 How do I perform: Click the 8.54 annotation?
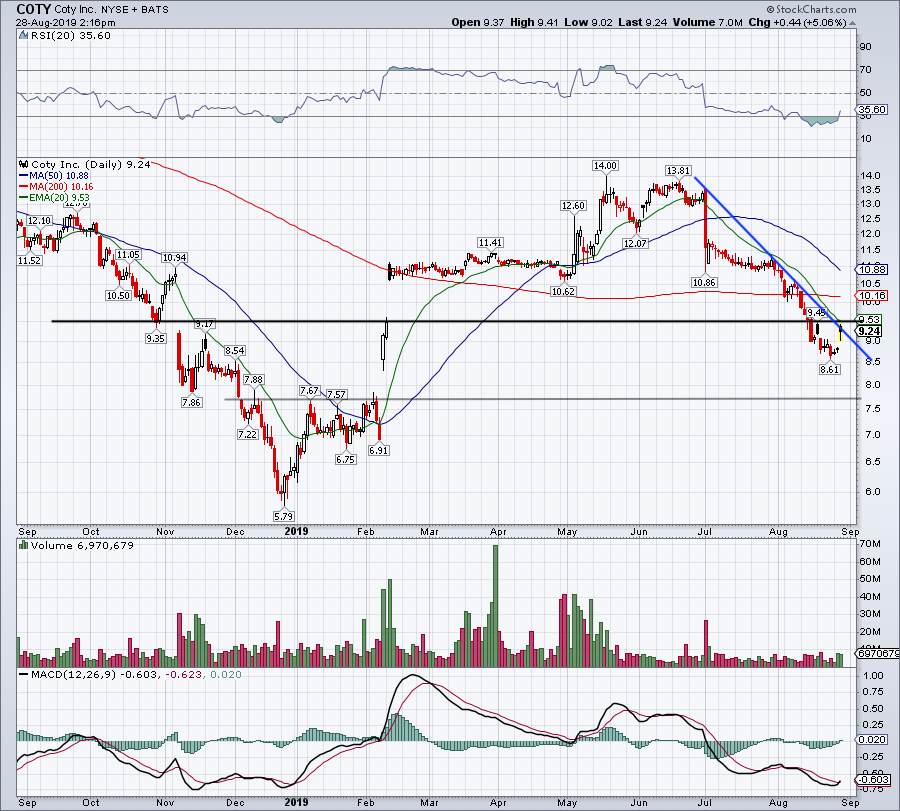pyautogui.click(x=234, y=350)
